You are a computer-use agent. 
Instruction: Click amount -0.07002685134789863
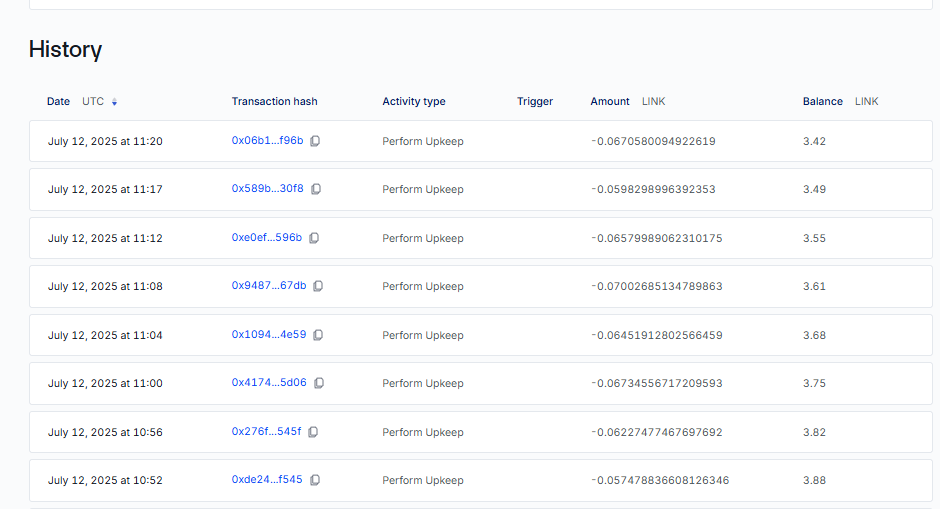coord(656,287)
